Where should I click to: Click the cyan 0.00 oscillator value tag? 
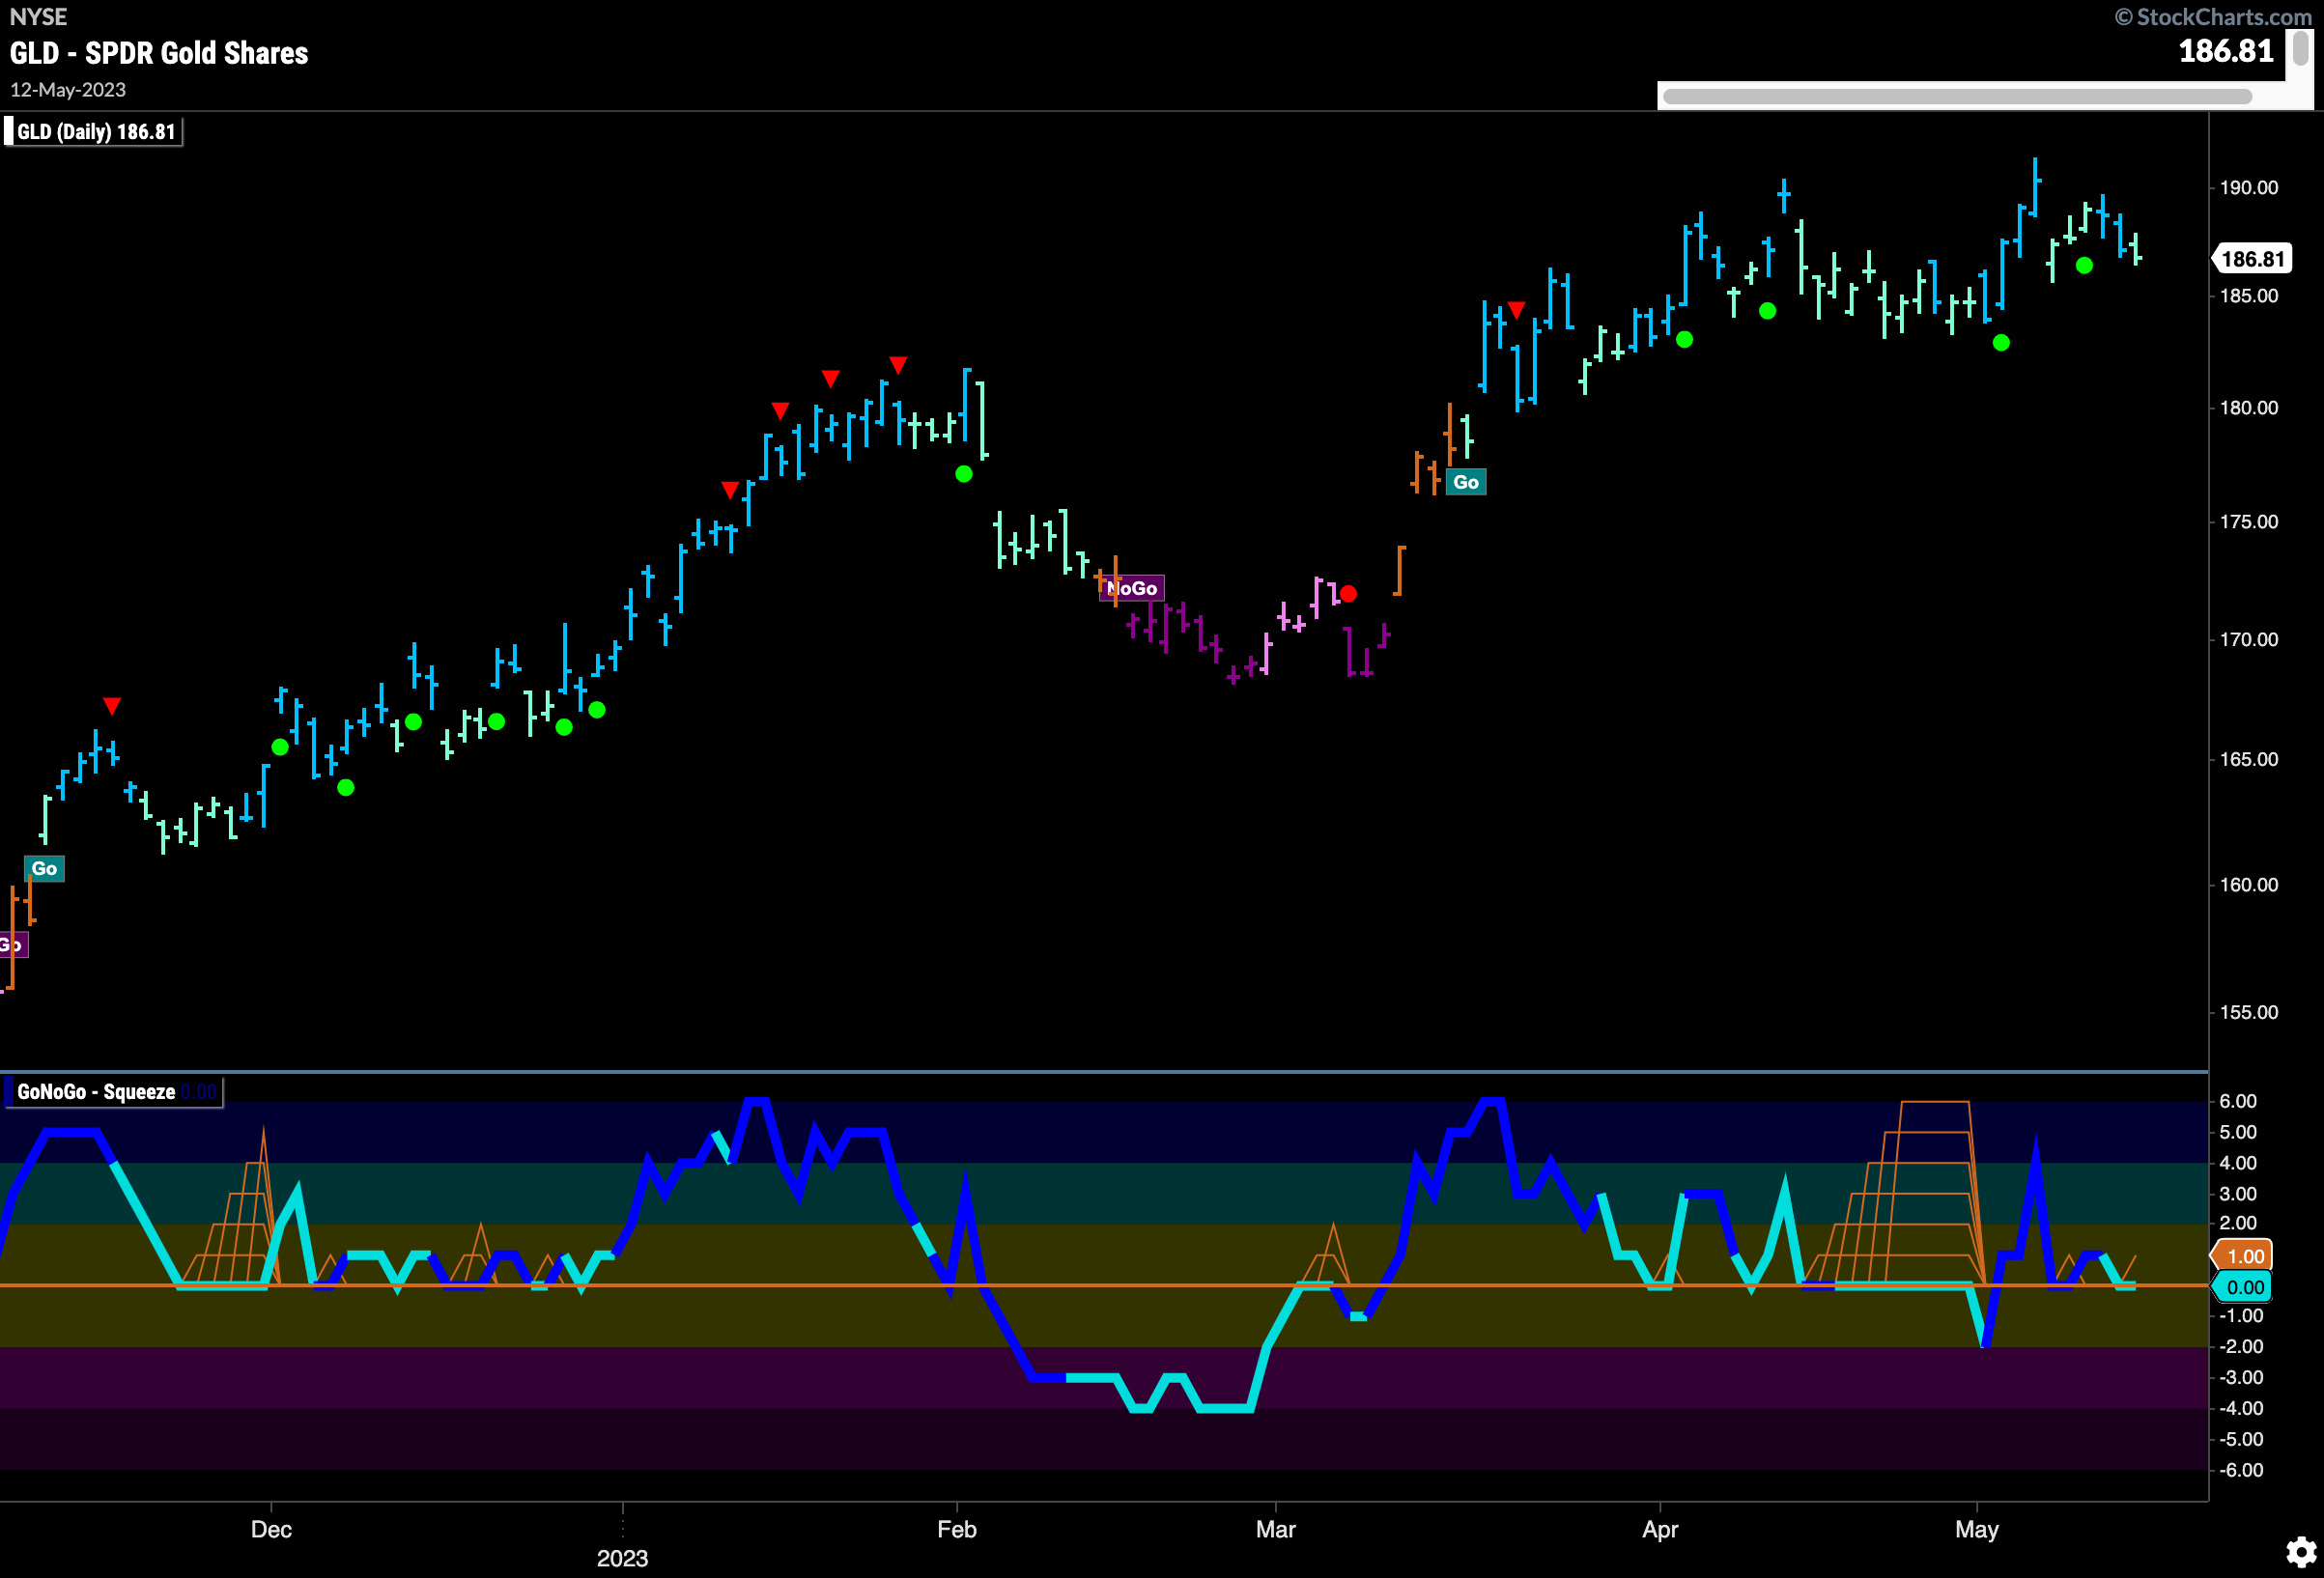tap(2243, 1287)
